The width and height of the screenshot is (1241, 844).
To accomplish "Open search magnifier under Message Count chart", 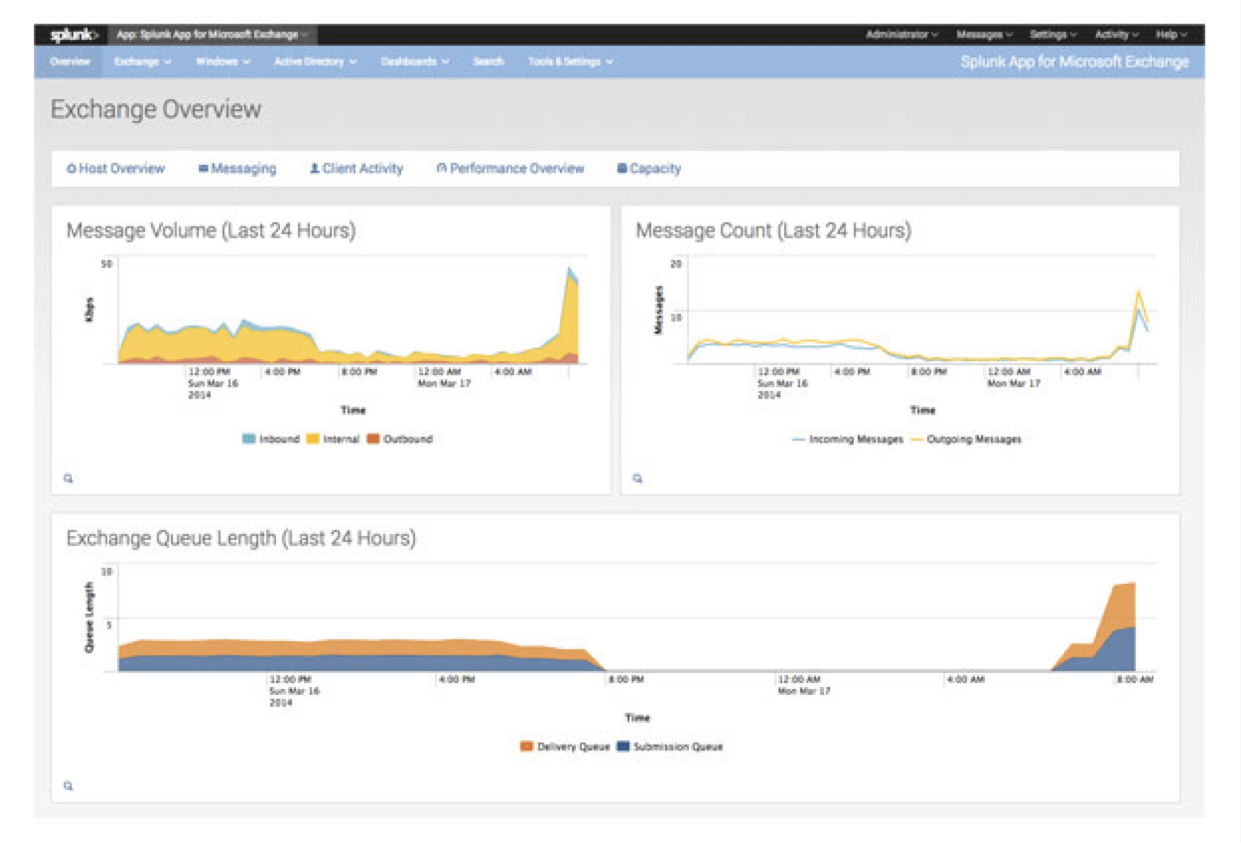I will tap(638, 479).
